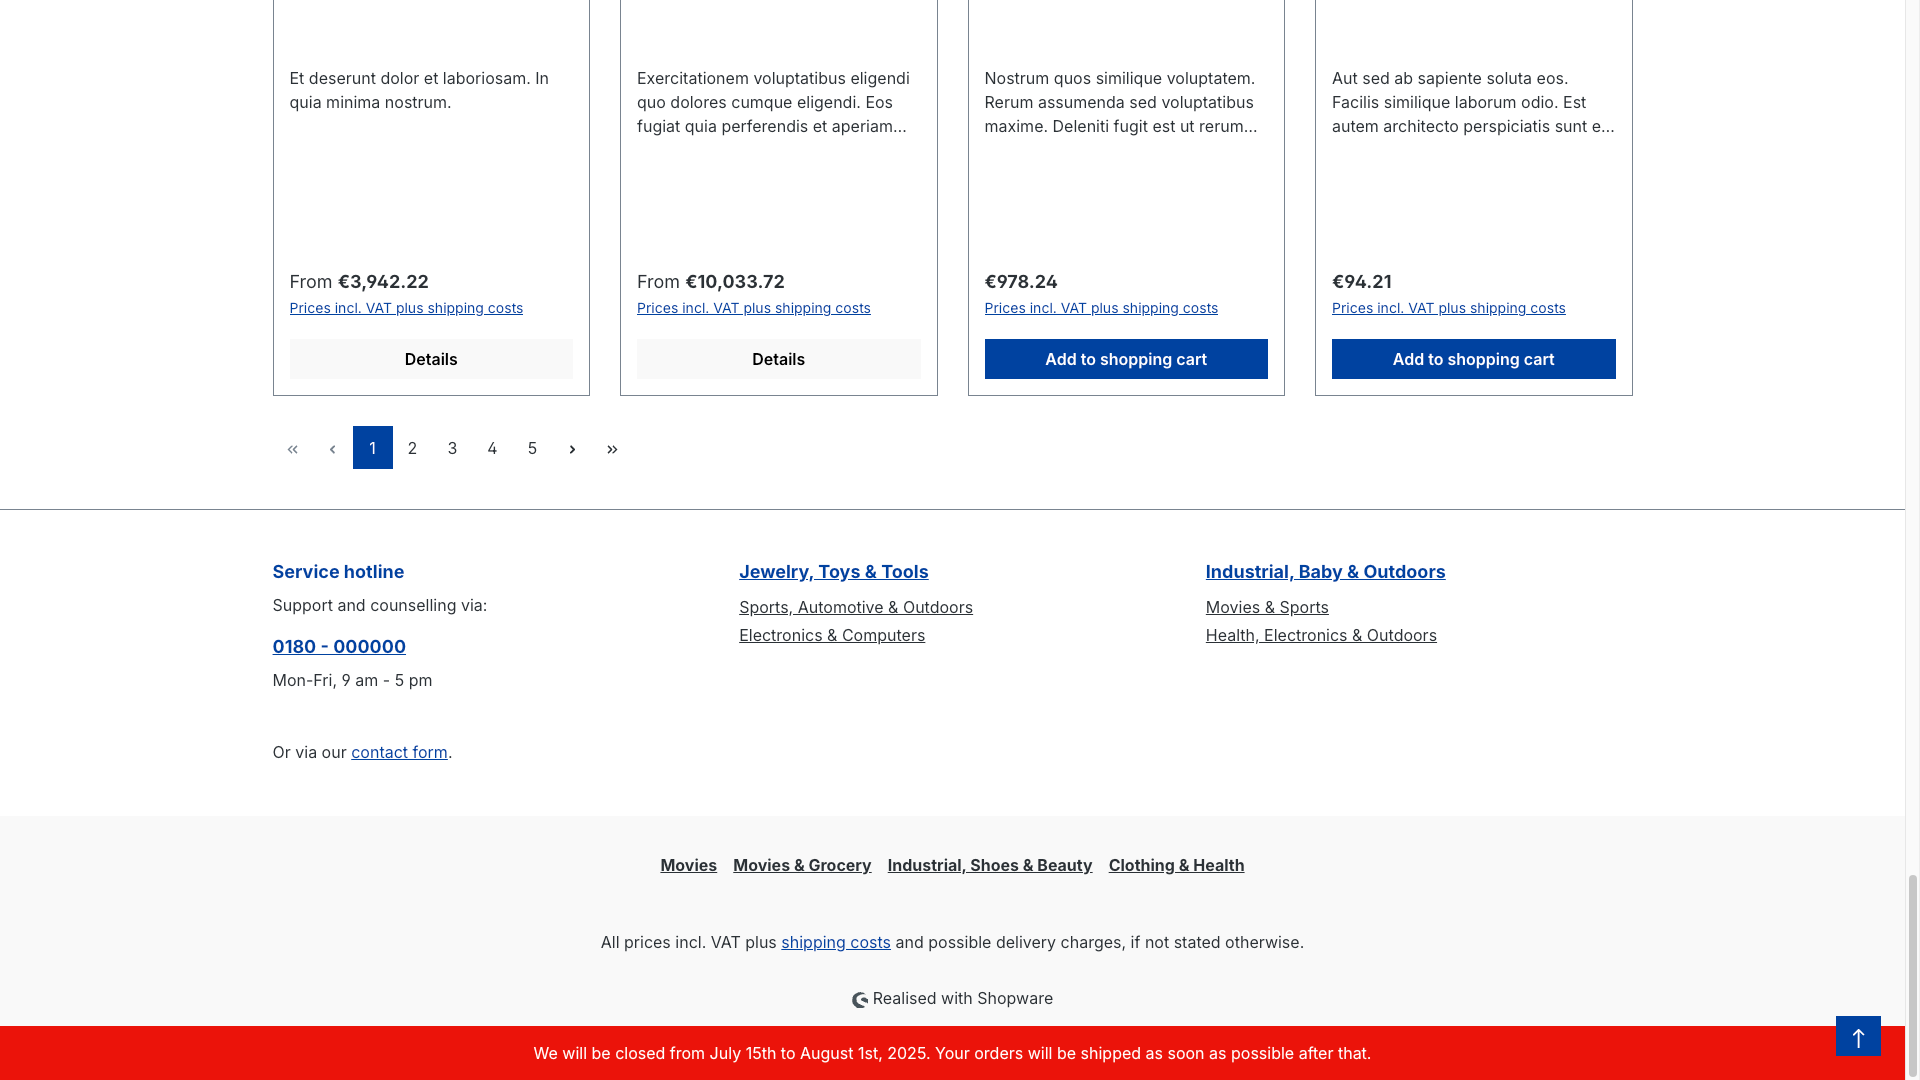This screenshot has height=1080, width=1920.
Task: Go to next page arrow
Action: 572,448
